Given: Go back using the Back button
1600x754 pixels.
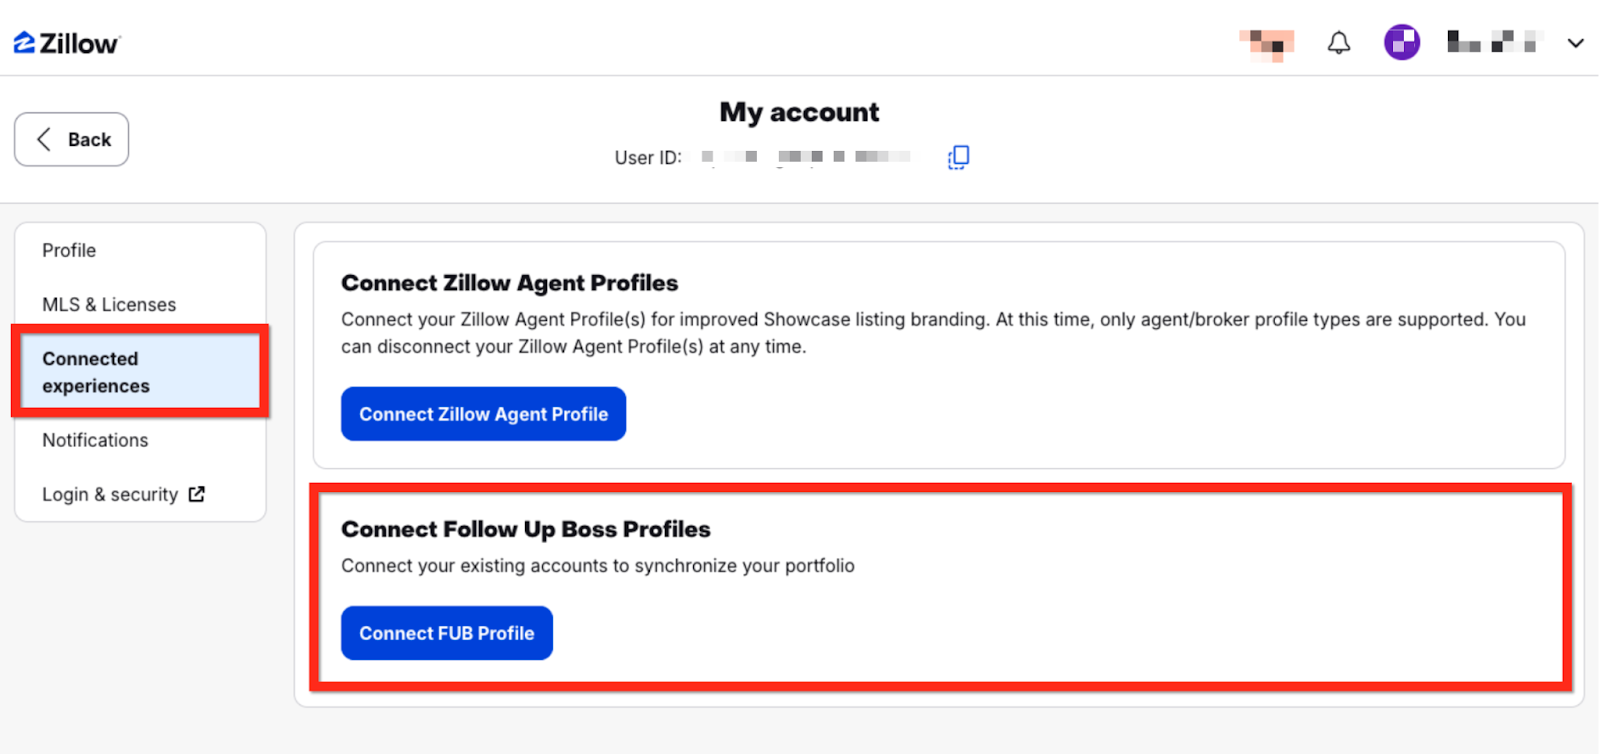Looking at the screenshot, I should (71, 139).
